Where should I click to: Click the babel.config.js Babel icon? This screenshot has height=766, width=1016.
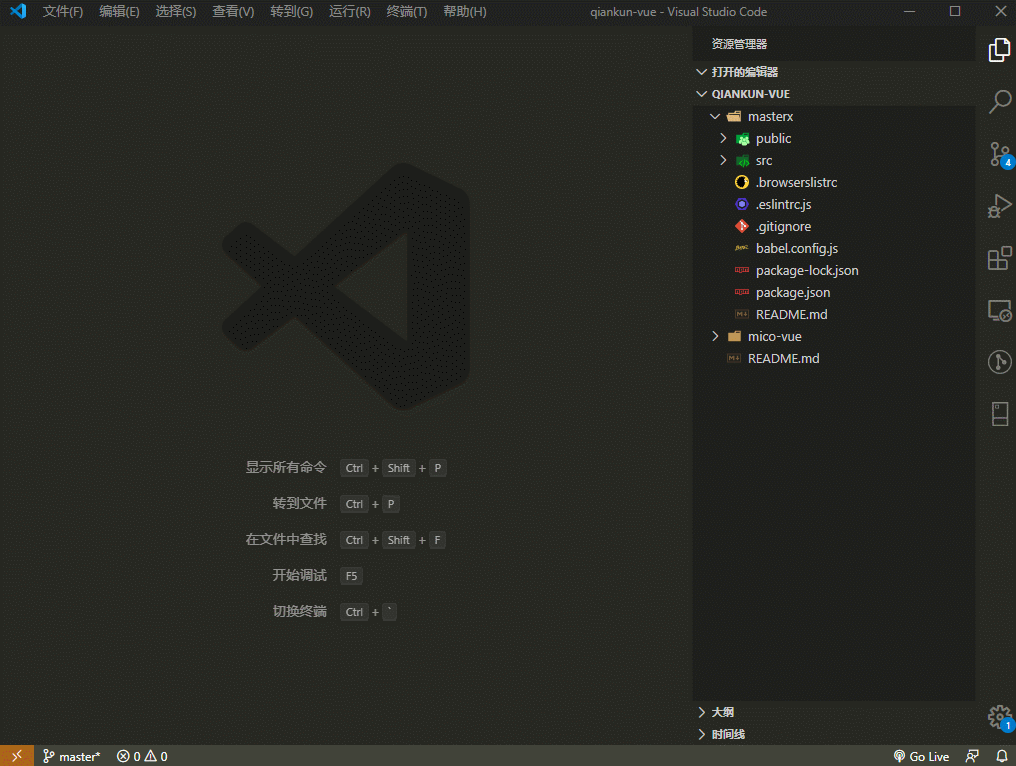[742, 248]
